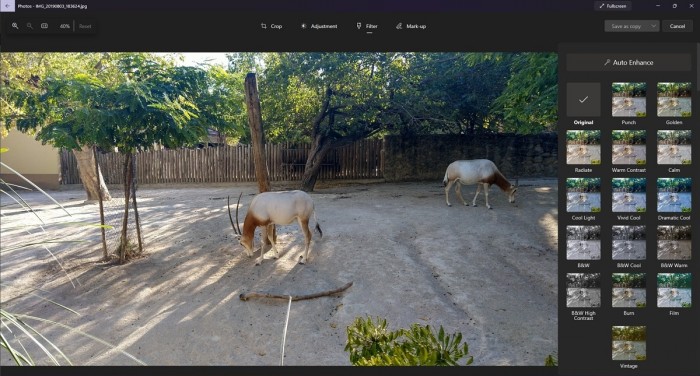This screenshot has width=700, height=376.
Task: Expand the Save as copy dropdown arrow
Action: (x=654, y=26)
